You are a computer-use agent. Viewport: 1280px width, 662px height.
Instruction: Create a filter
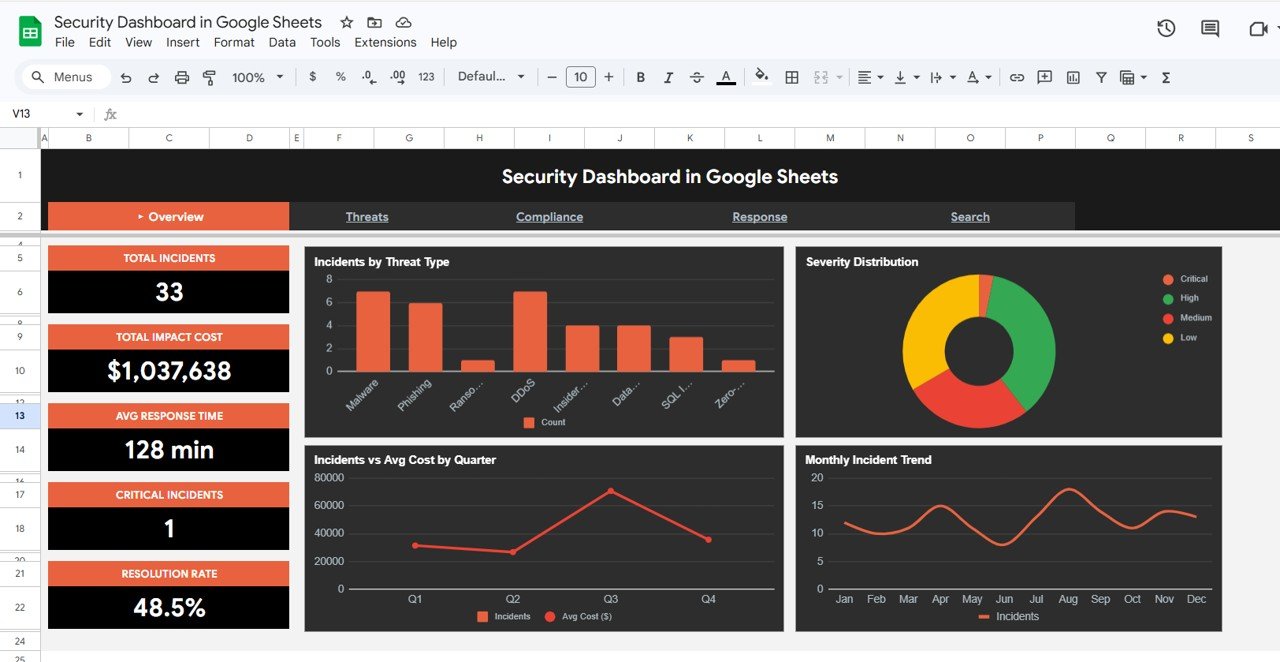pos(1100,77)
